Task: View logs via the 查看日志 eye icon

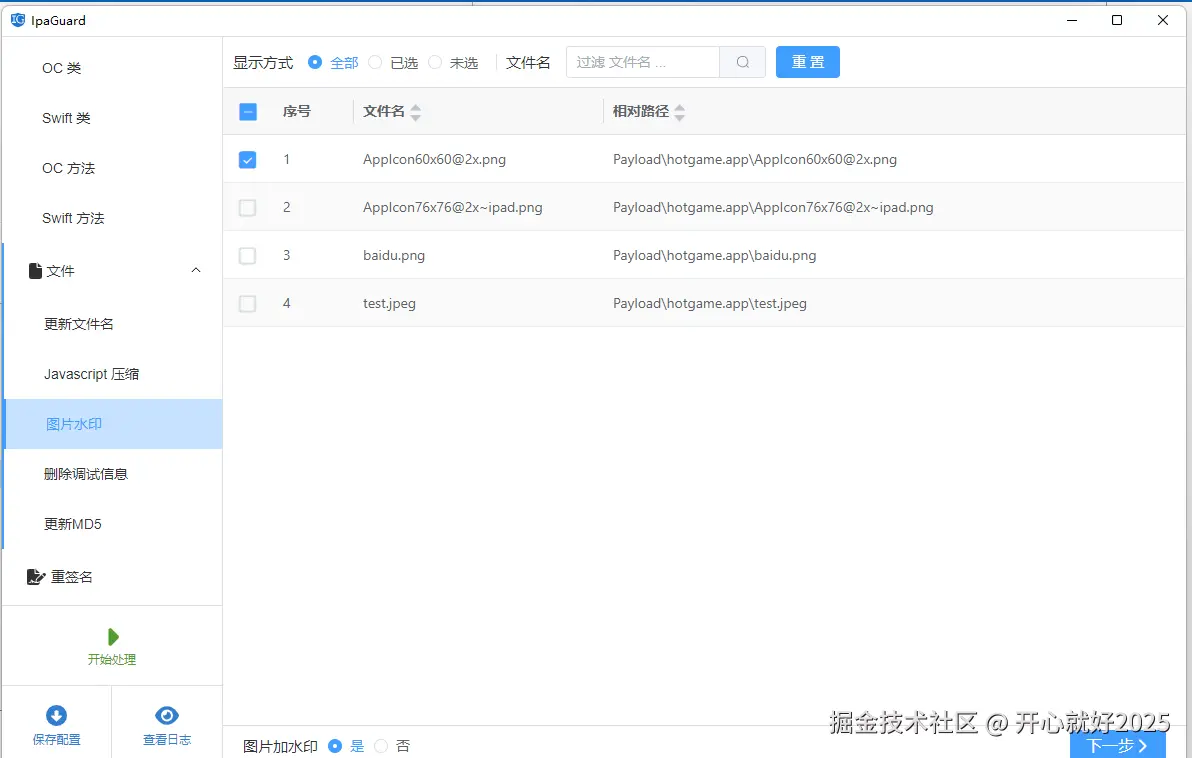Action: click(x=166, y=715)
